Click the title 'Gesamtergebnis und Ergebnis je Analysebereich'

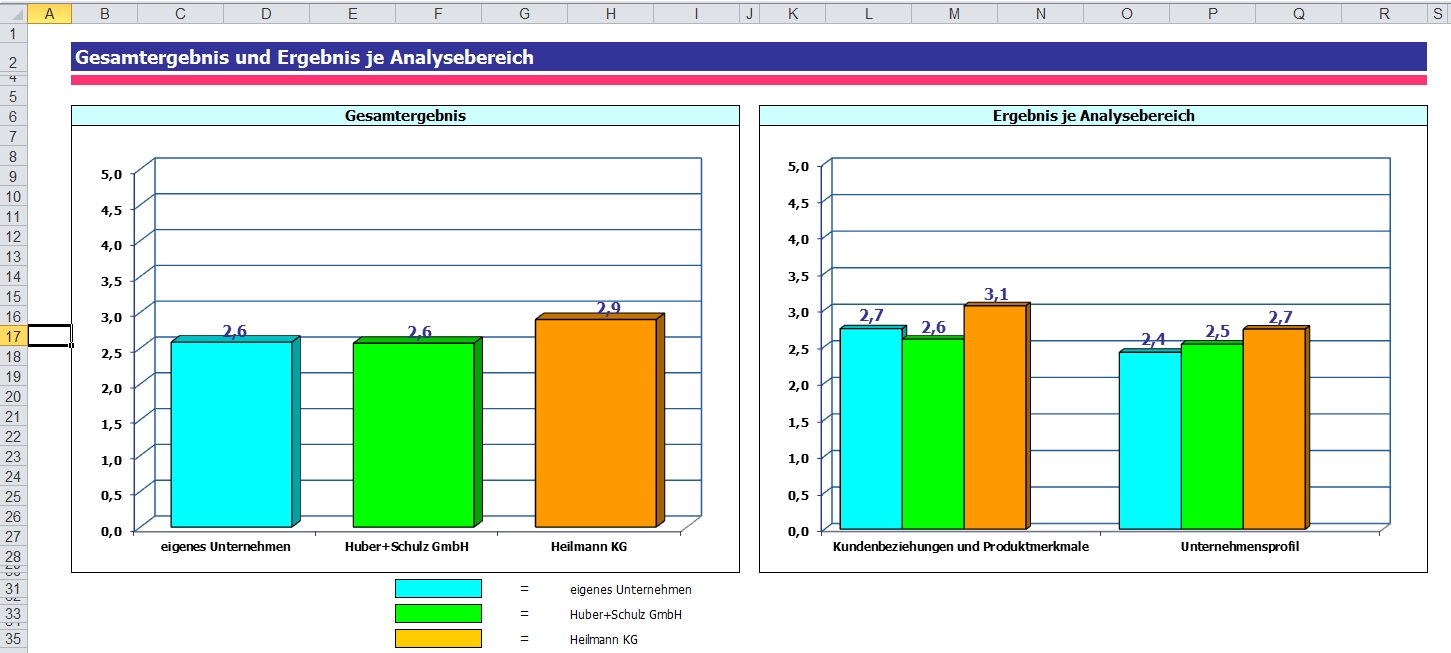click(305, 58)
